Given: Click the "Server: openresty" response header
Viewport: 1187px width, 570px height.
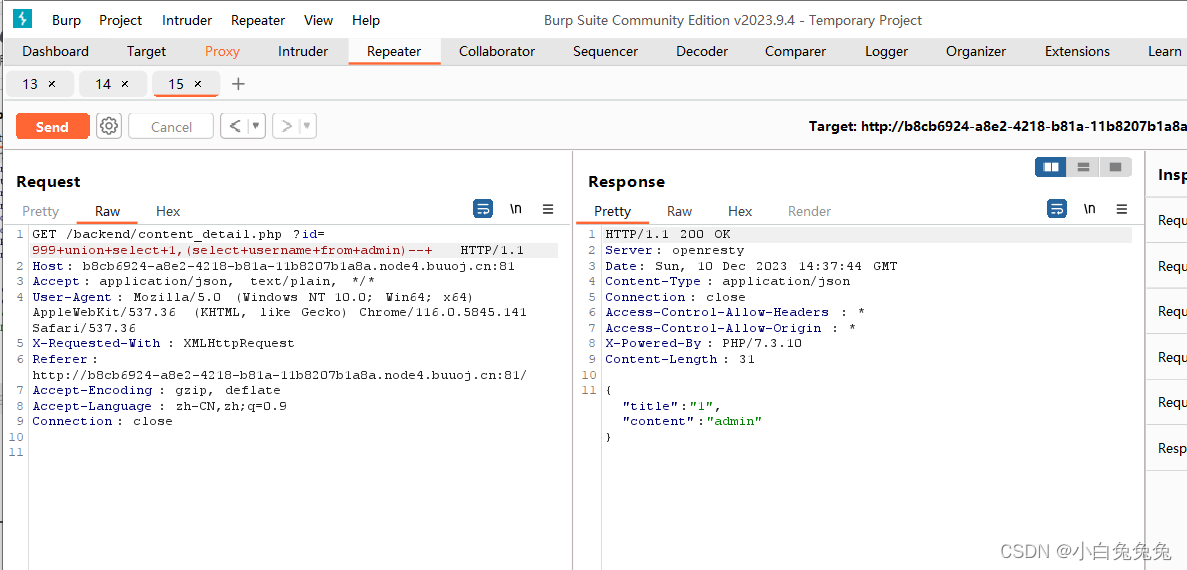Looking at the screenshot, I should click(x=675, y=250).
